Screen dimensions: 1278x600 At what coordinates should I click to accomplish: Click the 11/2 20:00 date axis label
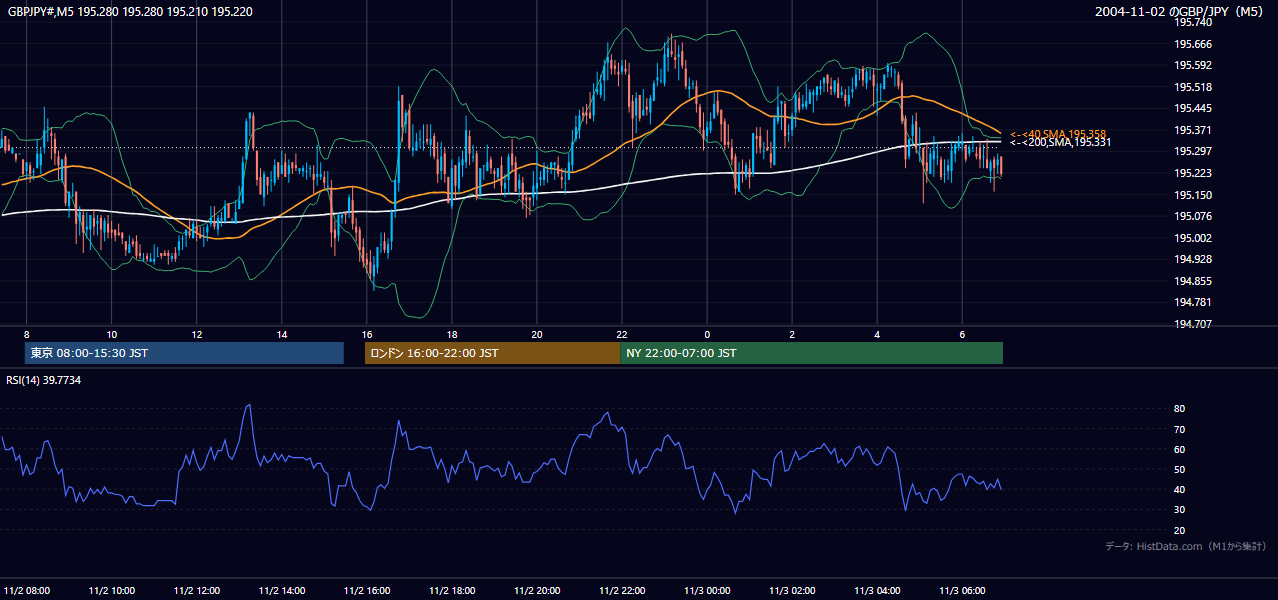537,590
